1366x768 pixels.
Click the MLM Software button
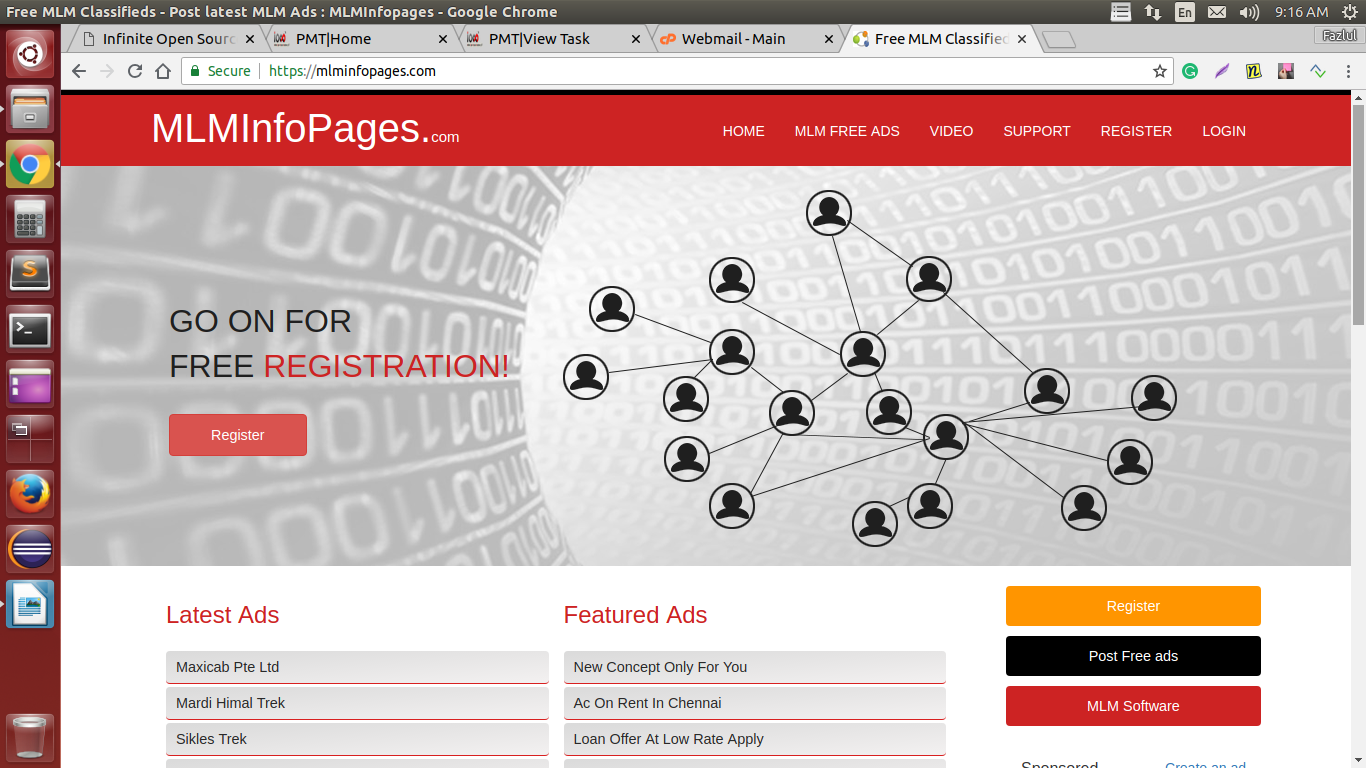pyautogui.click(x=1133, y=706)
